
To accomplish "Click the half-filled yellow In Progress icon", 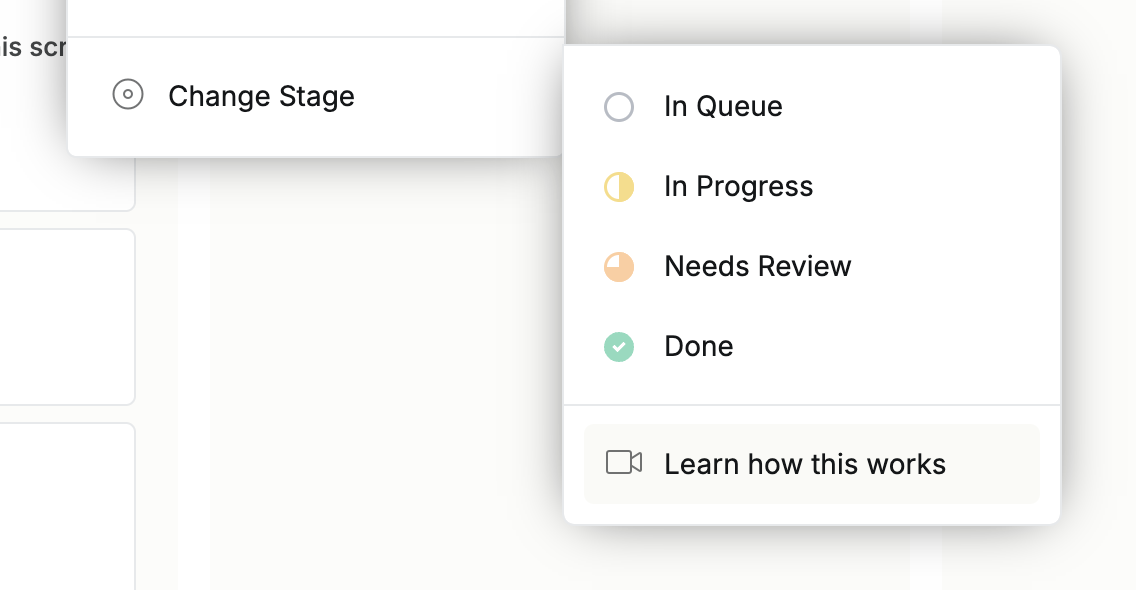I will [619, 187].
